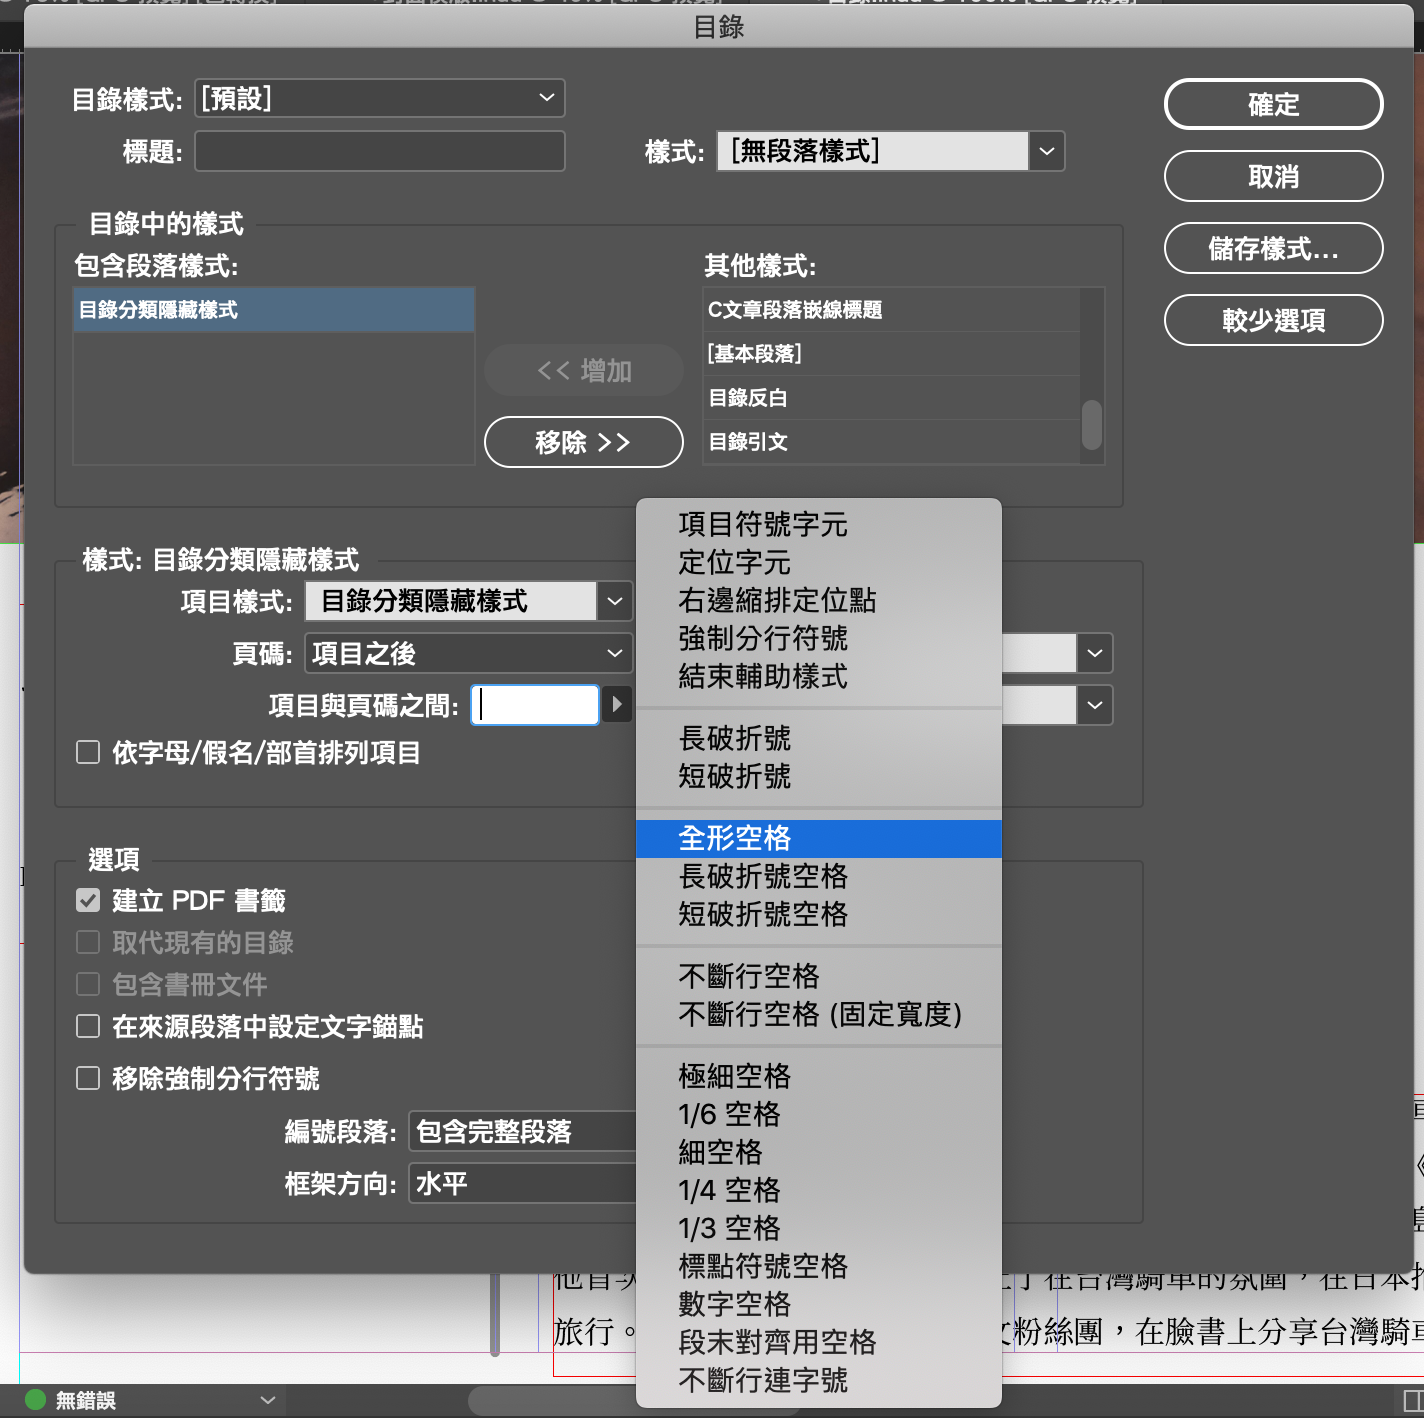Expand 項目樣式 dropdown arrow

point(615,601)
